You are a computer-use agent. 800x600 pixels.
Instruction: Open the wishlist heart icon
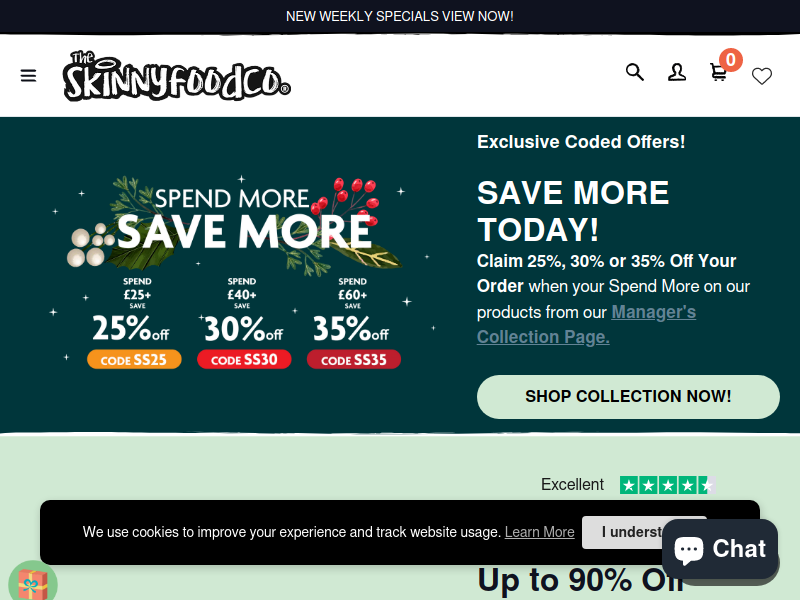[762, 76]
